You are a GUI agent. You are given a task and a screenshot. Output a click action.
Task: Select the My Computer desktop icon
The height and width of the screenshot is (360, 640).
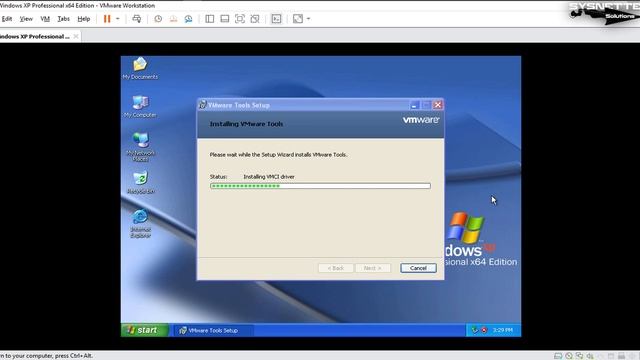pyautogui.click(x=140, y=107)
